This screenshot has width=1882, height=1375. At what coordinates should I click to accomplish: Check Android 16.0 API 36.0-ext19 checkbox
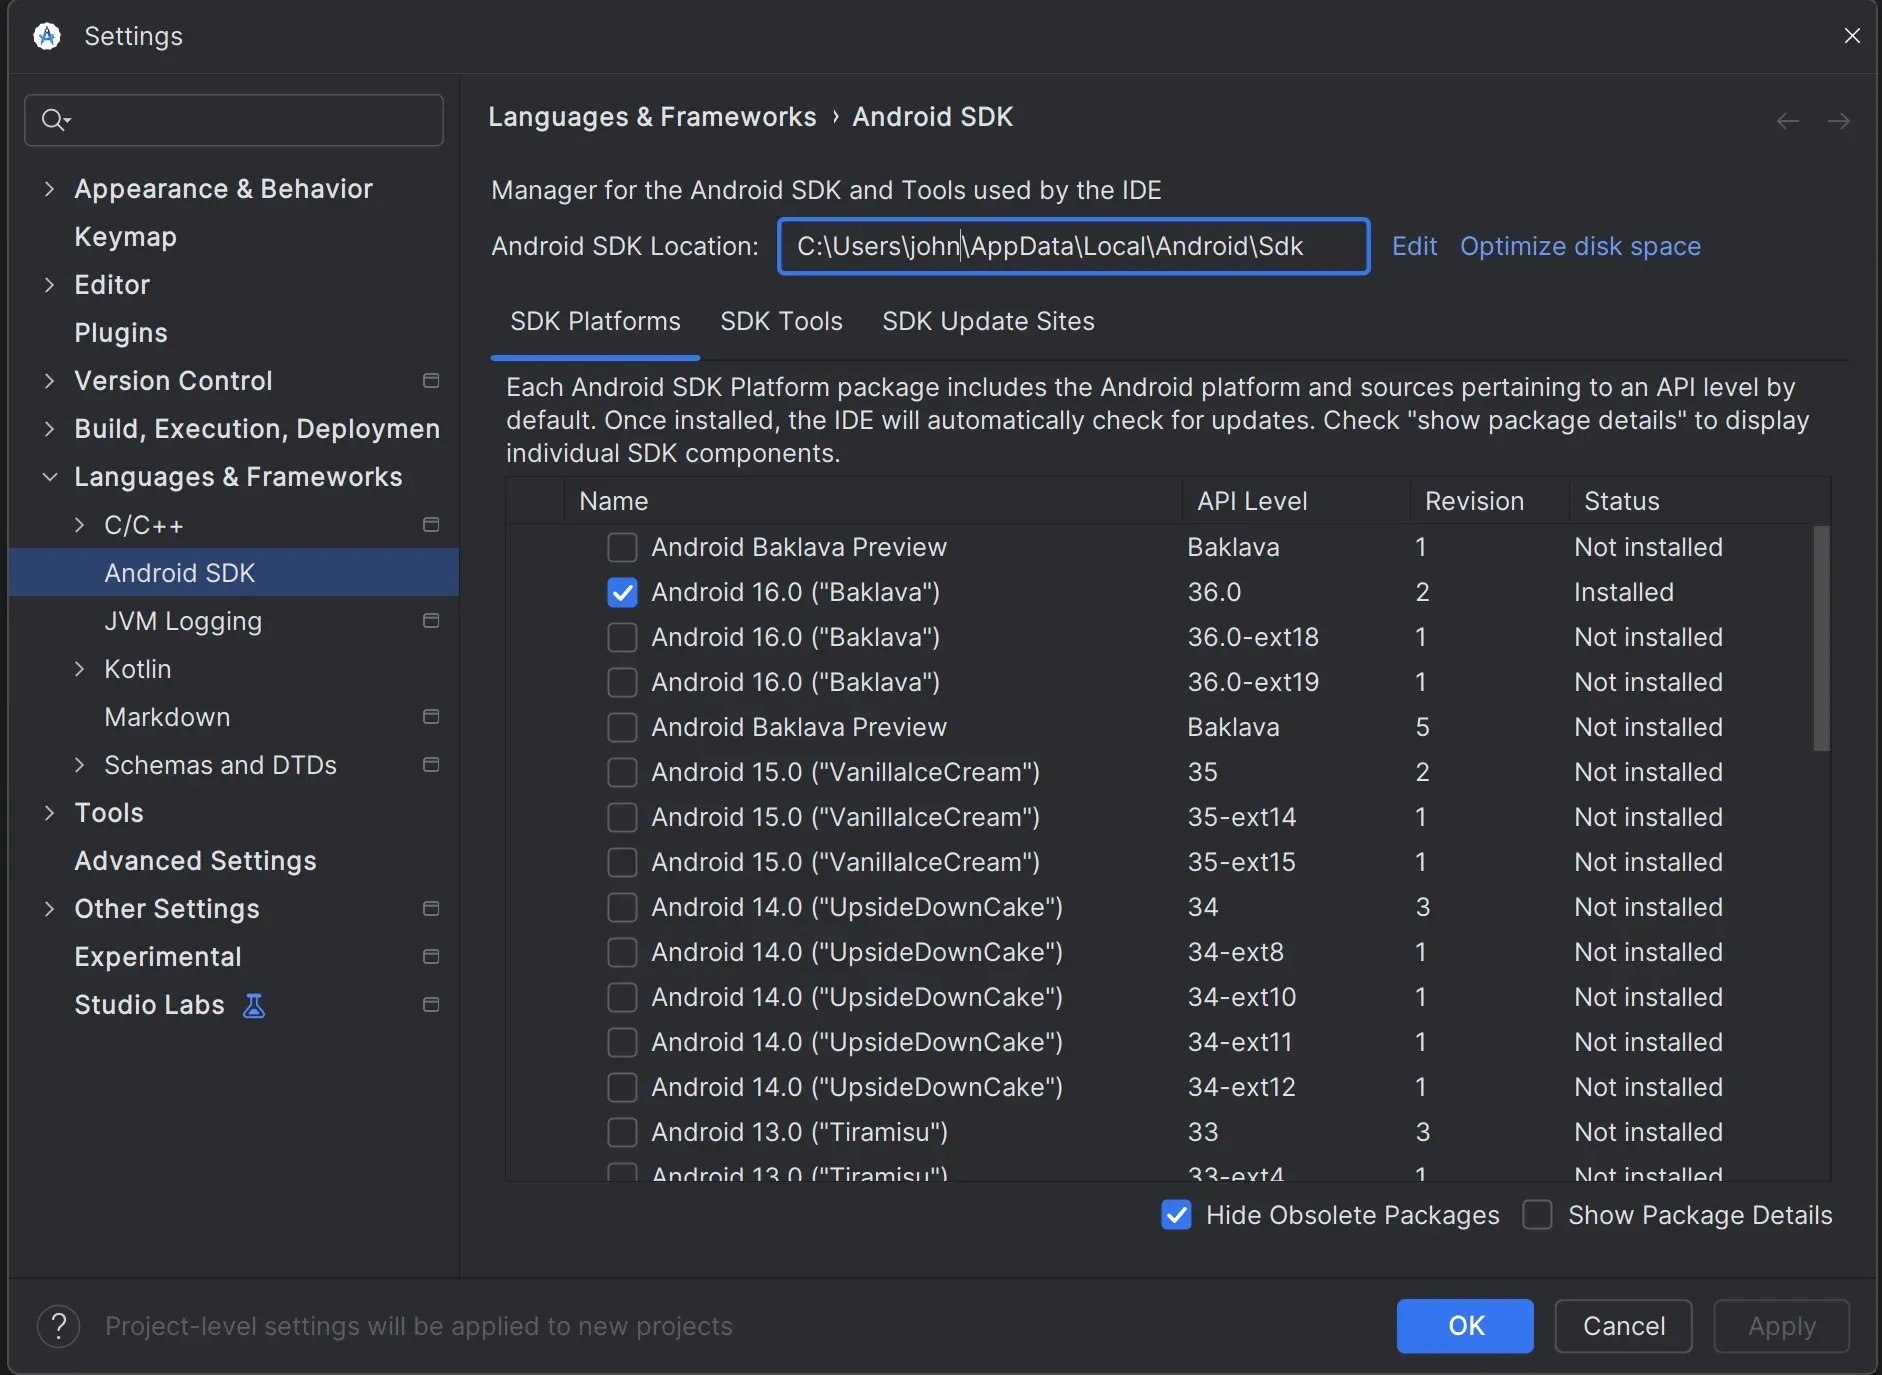[x=622, y=683]
